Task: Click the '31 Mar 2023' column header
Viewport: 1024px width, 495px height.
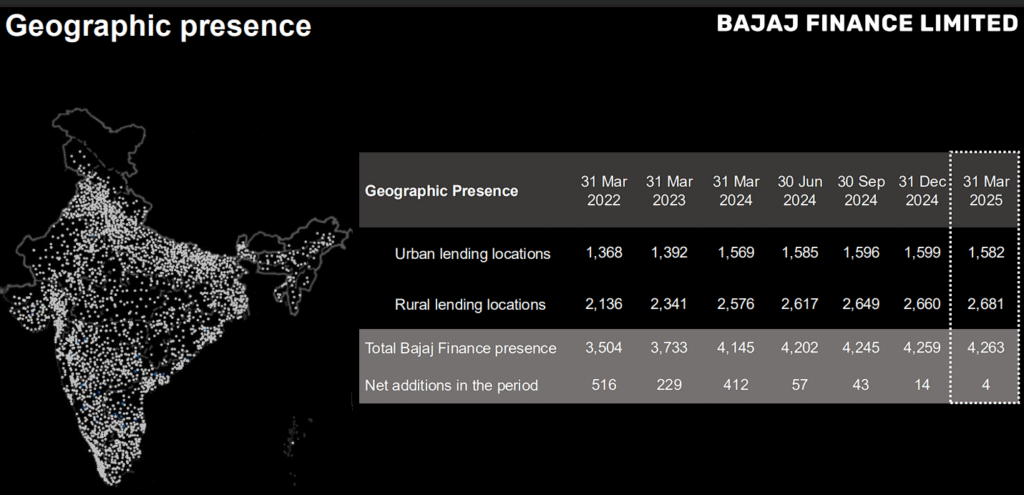Action: tap(669, 191)
